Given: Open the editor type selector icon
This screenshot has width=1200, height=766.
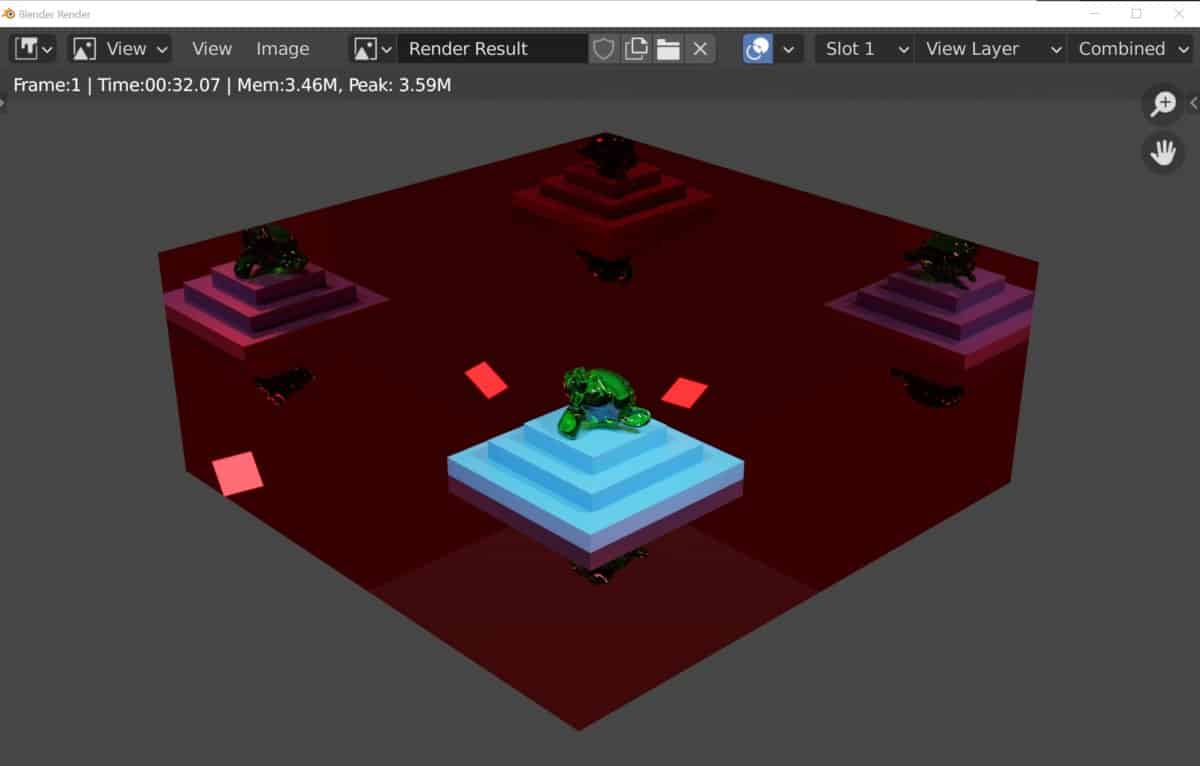Looking at the screenshot, I should 27,47.
